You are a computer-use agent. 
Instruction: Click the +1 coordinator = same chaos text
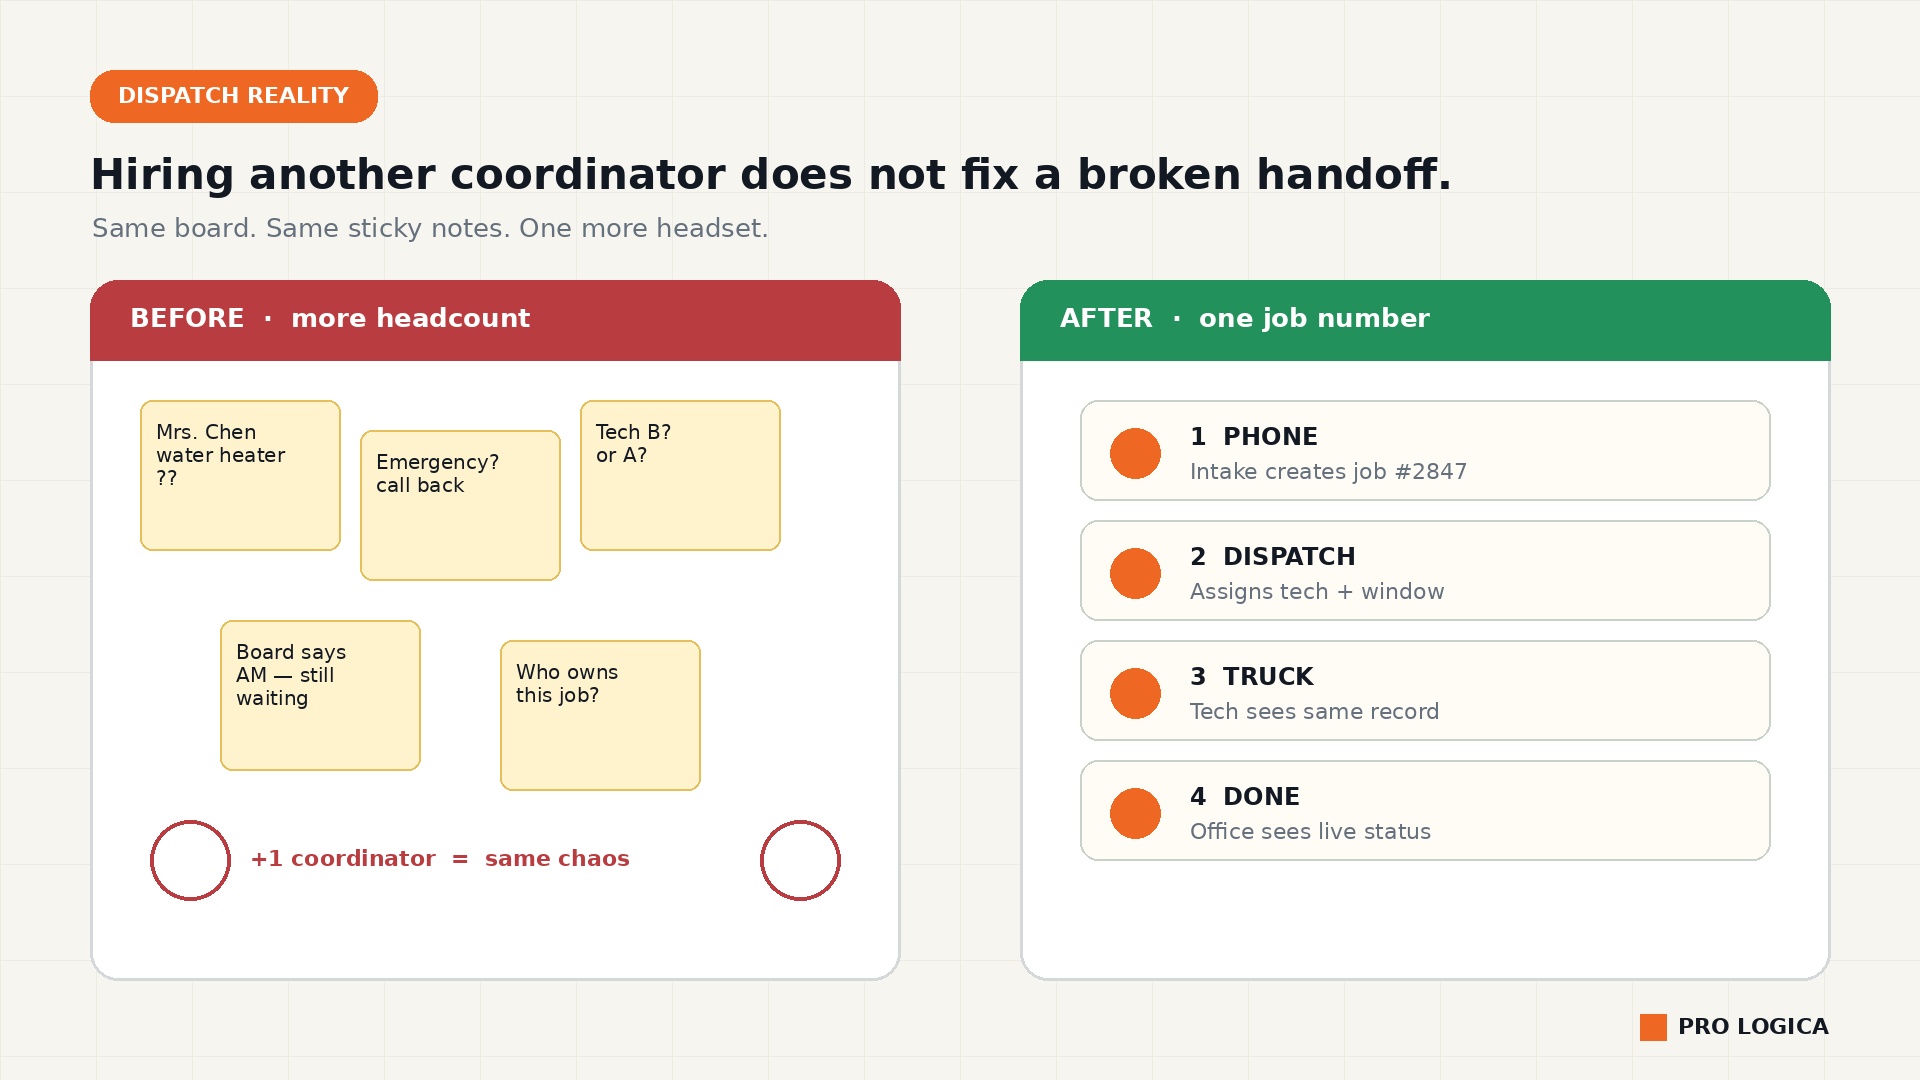(440, 859)
